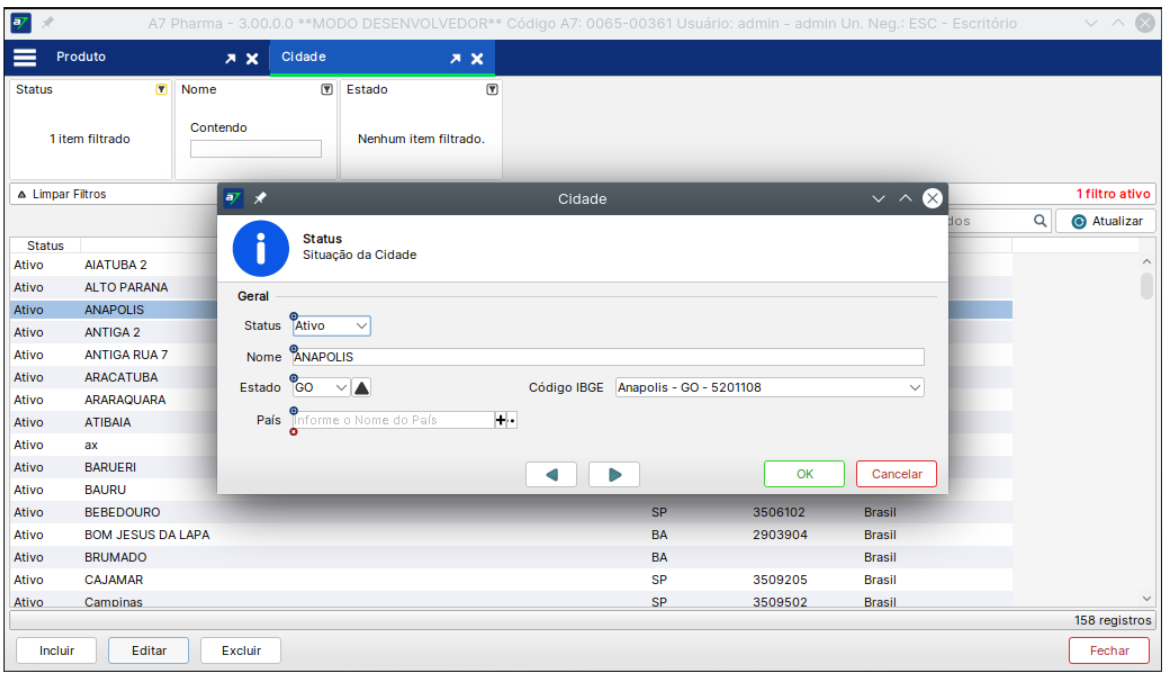Select the ARACATUBA row
This screenshot has width=1168, height=676.
(x=511, y=377)
